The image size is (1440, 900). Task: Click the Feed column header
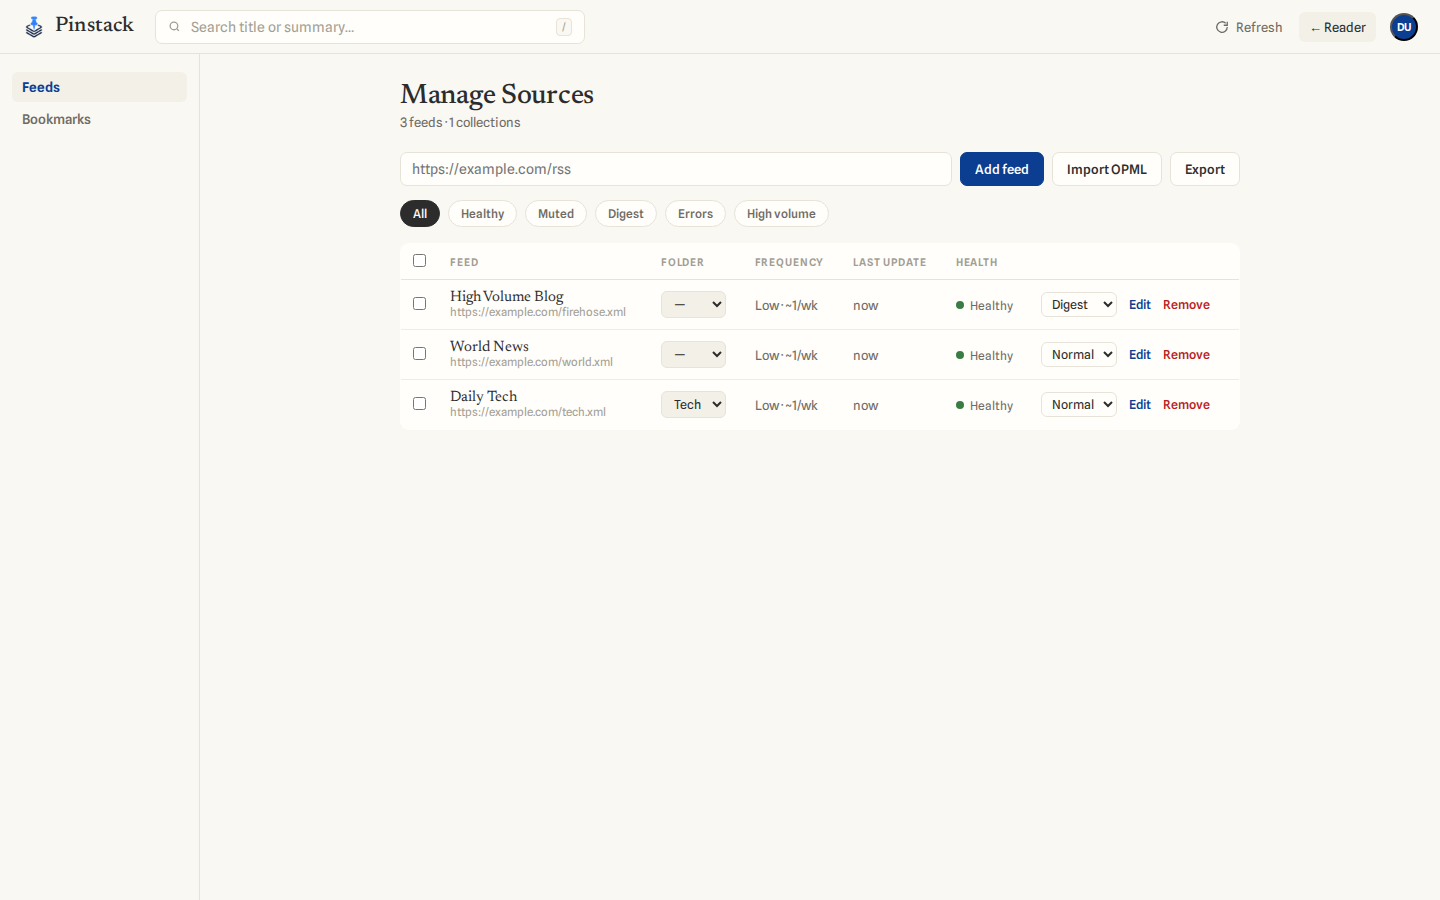point(464,262)
